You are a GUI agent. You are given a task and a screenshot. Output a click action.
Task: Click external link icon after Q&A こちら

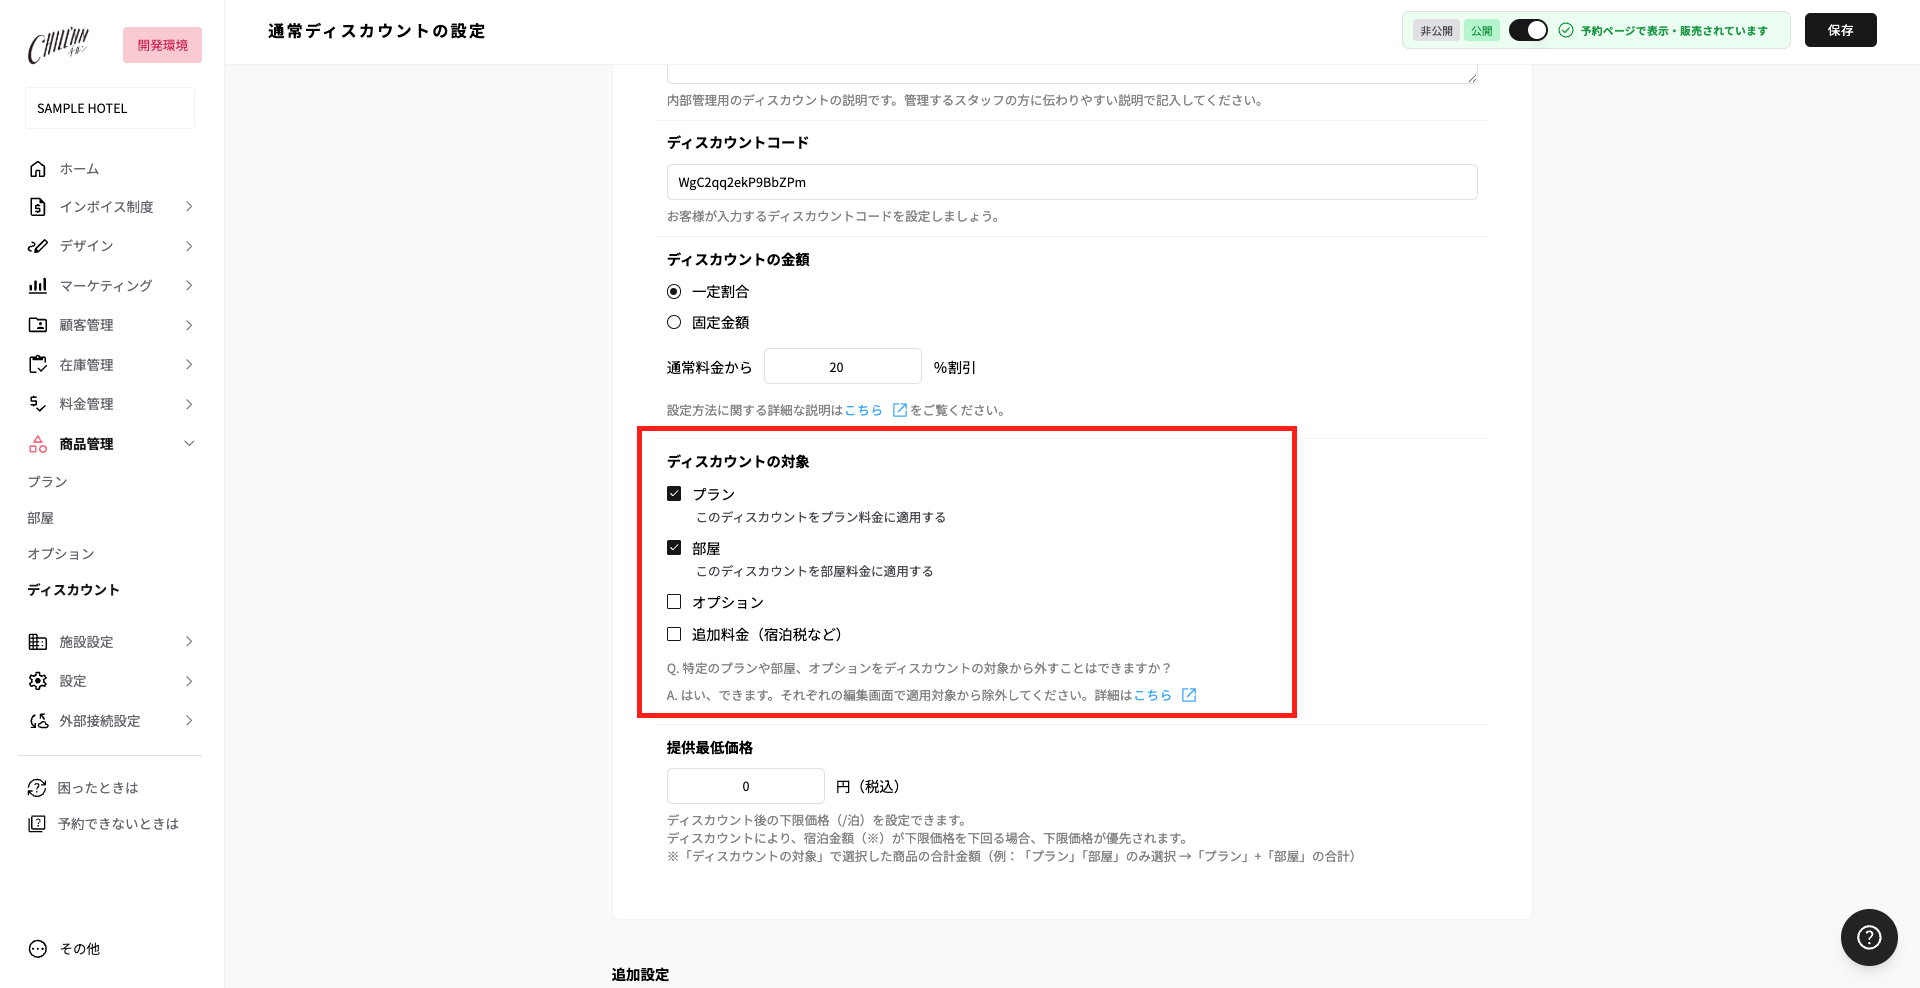tap(1189, 695)
